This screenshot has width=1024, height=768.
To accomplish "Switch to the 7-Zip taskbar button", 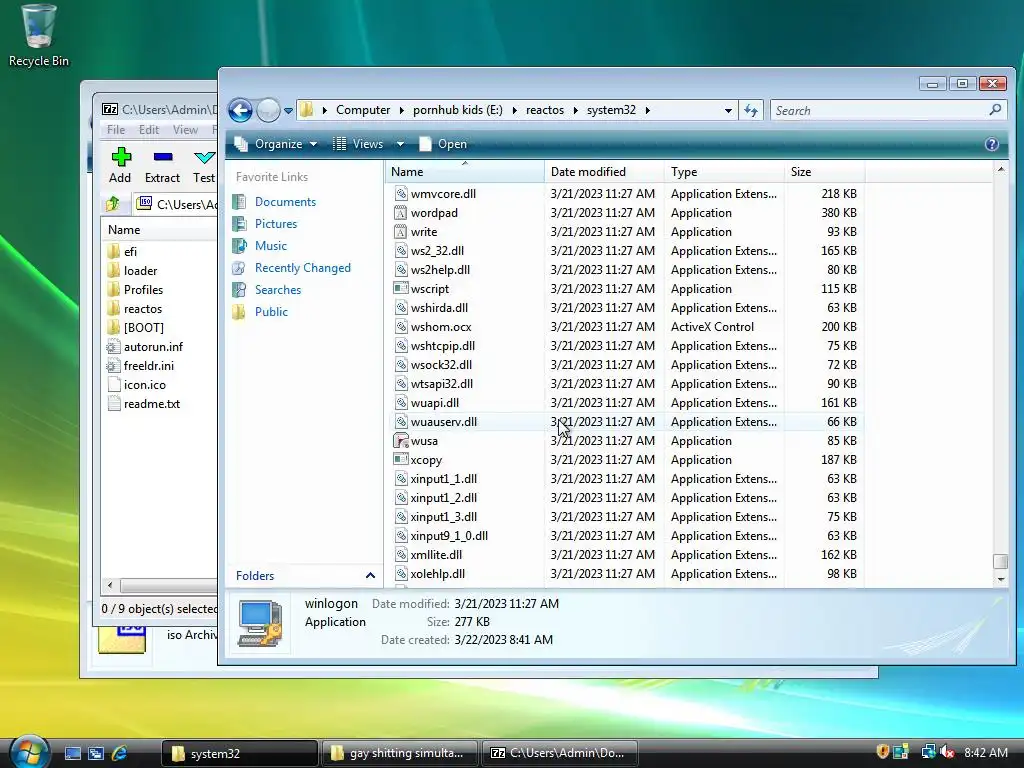I will click(559, 753).
